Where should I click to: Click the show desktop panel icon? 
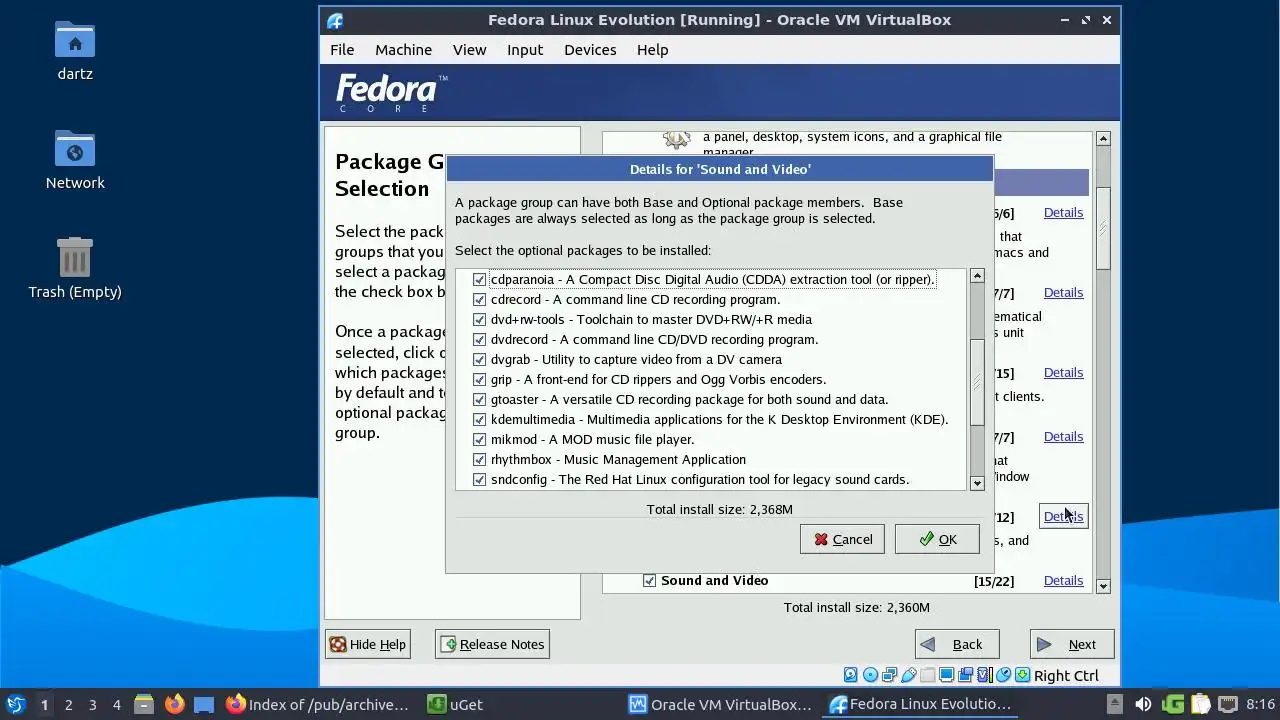point(204,704)
